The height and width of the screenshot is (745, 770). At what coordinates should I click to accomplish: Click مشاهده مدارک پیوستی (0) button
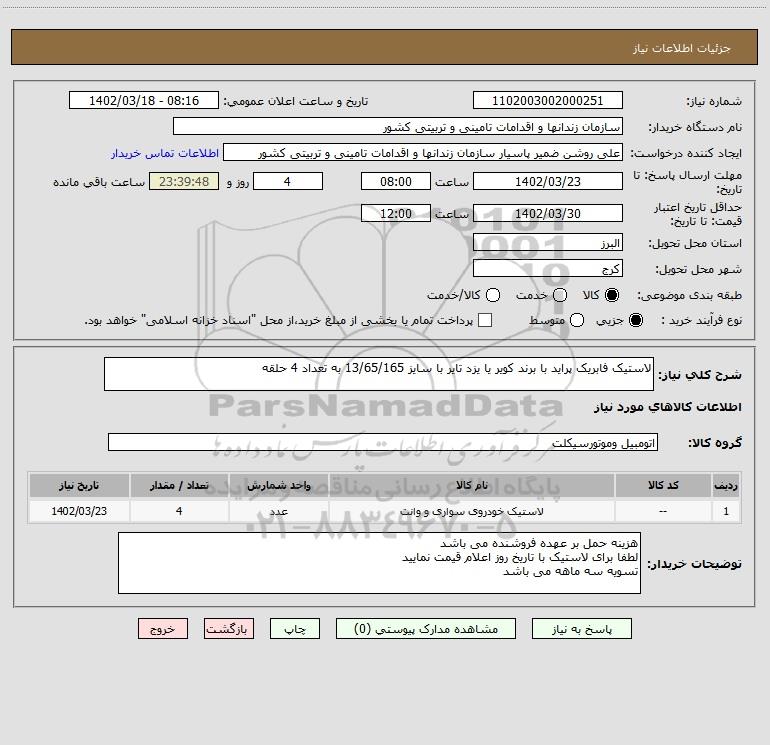click(x=426, y=629)
